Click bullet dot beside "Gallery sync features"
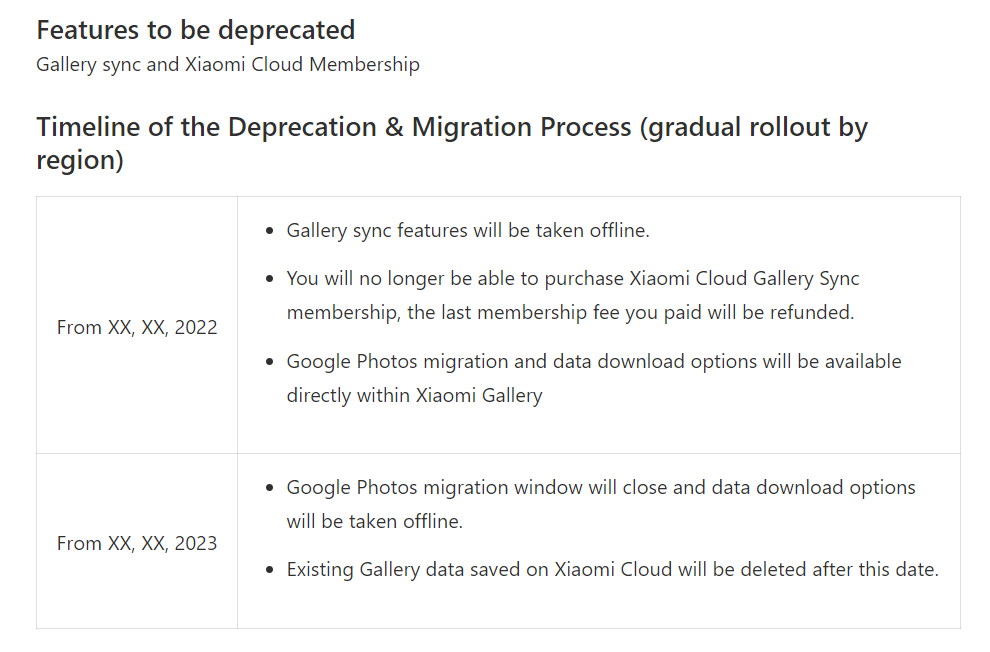This screenshot has height=652, width=990. [x=271, y=232]
